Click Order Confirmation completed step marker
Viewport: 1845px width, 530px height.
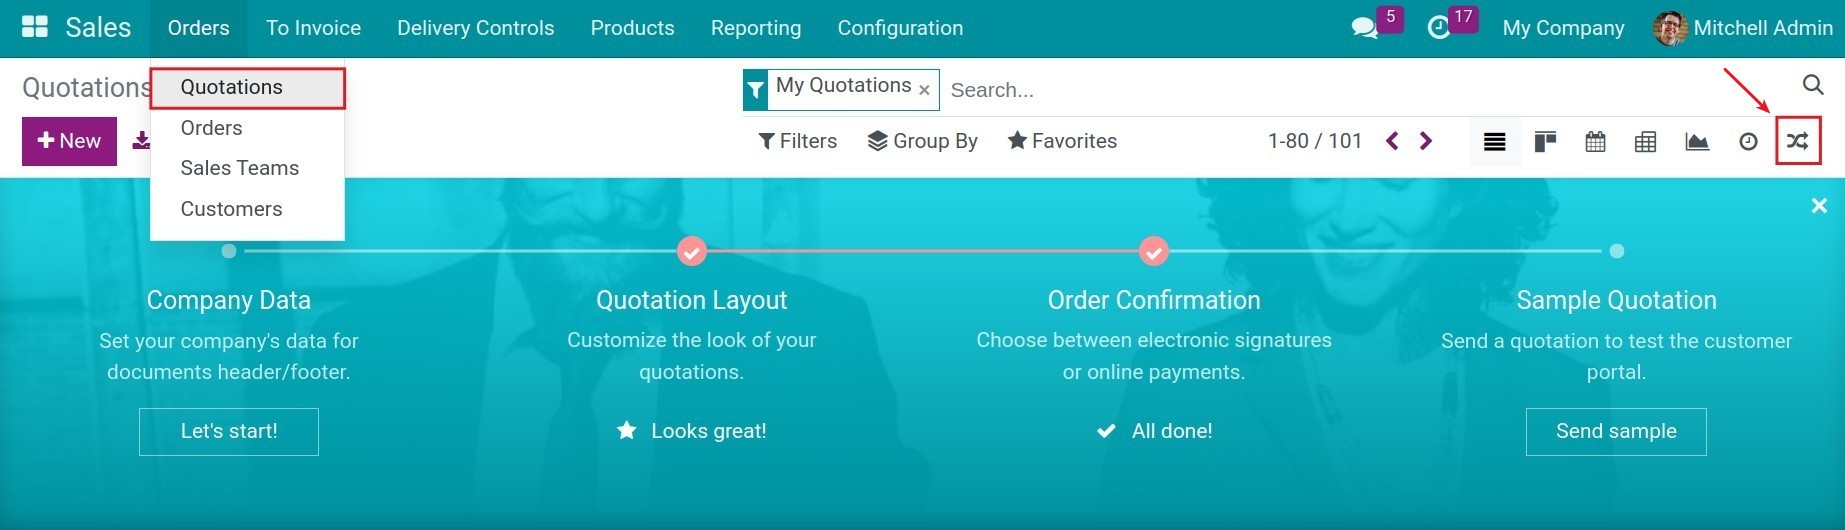(1154, 251)
